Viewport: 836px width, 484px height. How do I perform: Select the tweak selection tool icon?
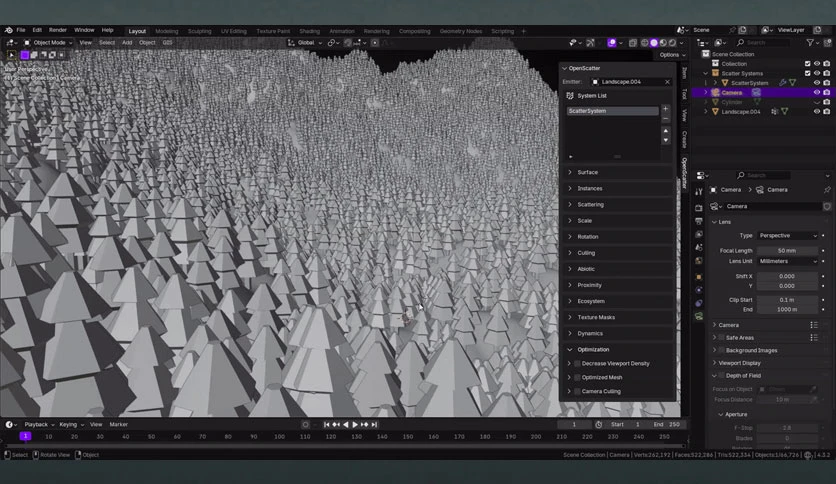[x=12, y=54]
